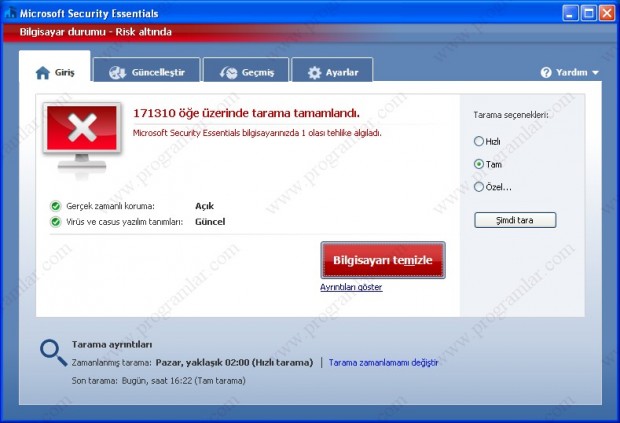
Task: Click the gear icon on Ayarlar tab
Action: click(314, 73)
